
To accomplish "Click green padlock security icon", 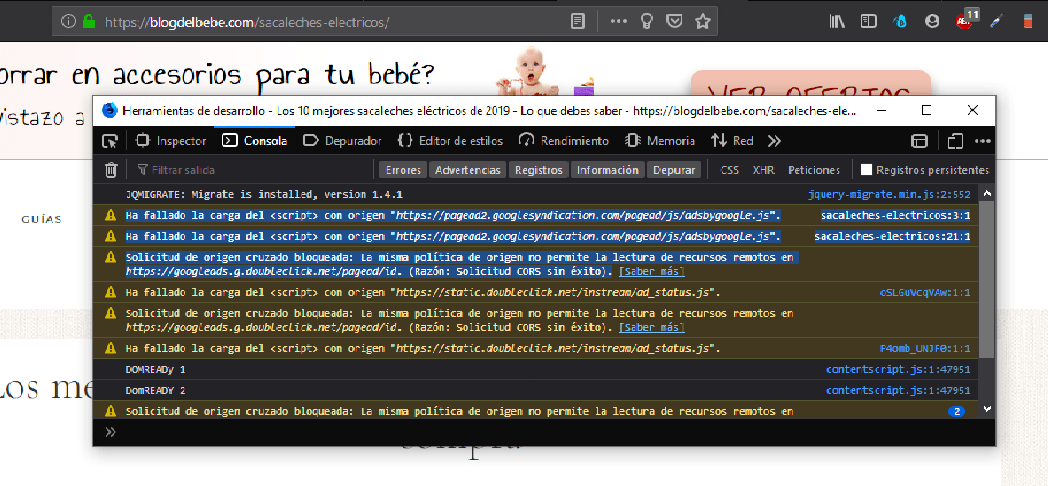I will click(x=88, y=21).
